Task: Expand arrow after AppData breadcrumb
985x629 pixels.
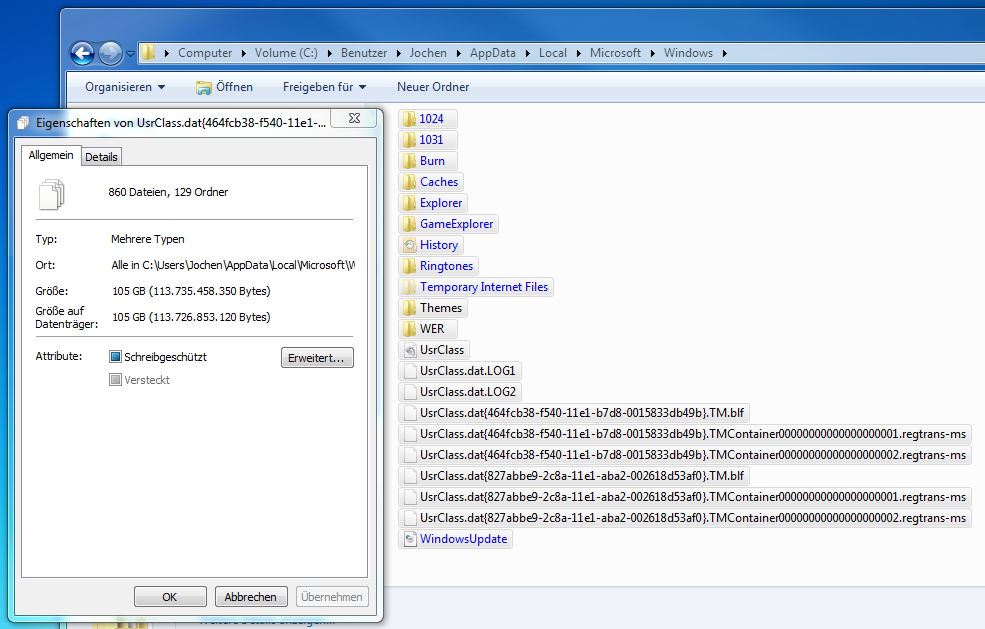Action: [x=527, y=53]
